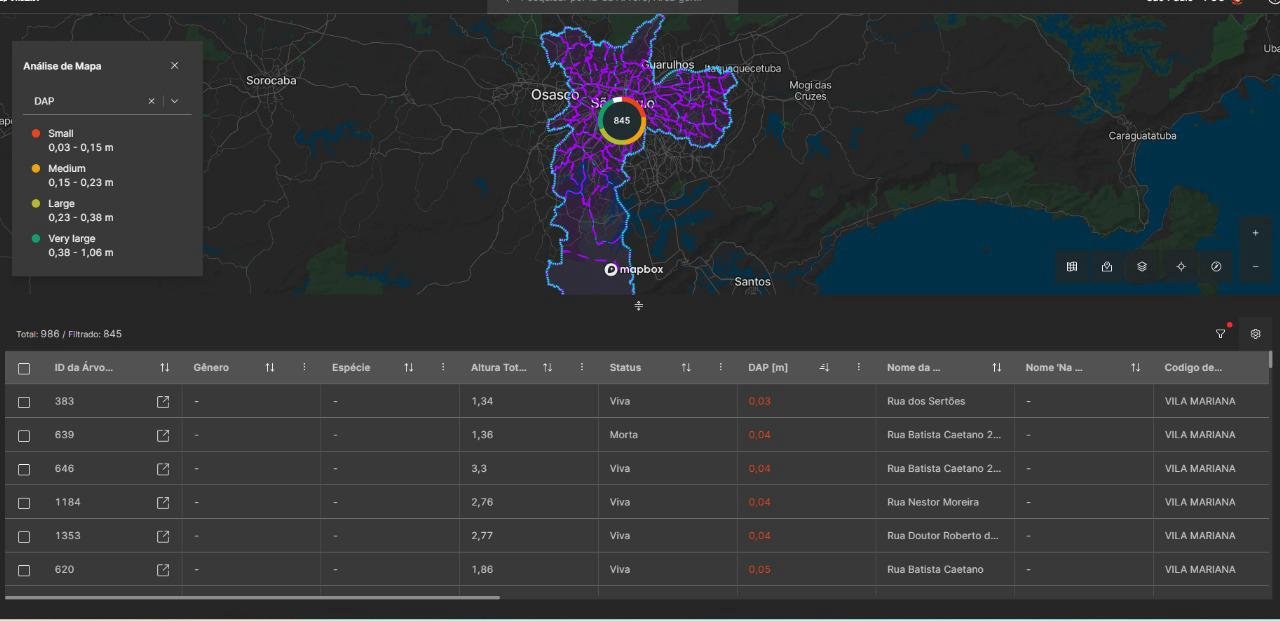Screen dimensions: 1280x621
Task: Click the map pin export icon
Action: [x=1107, y=267]
